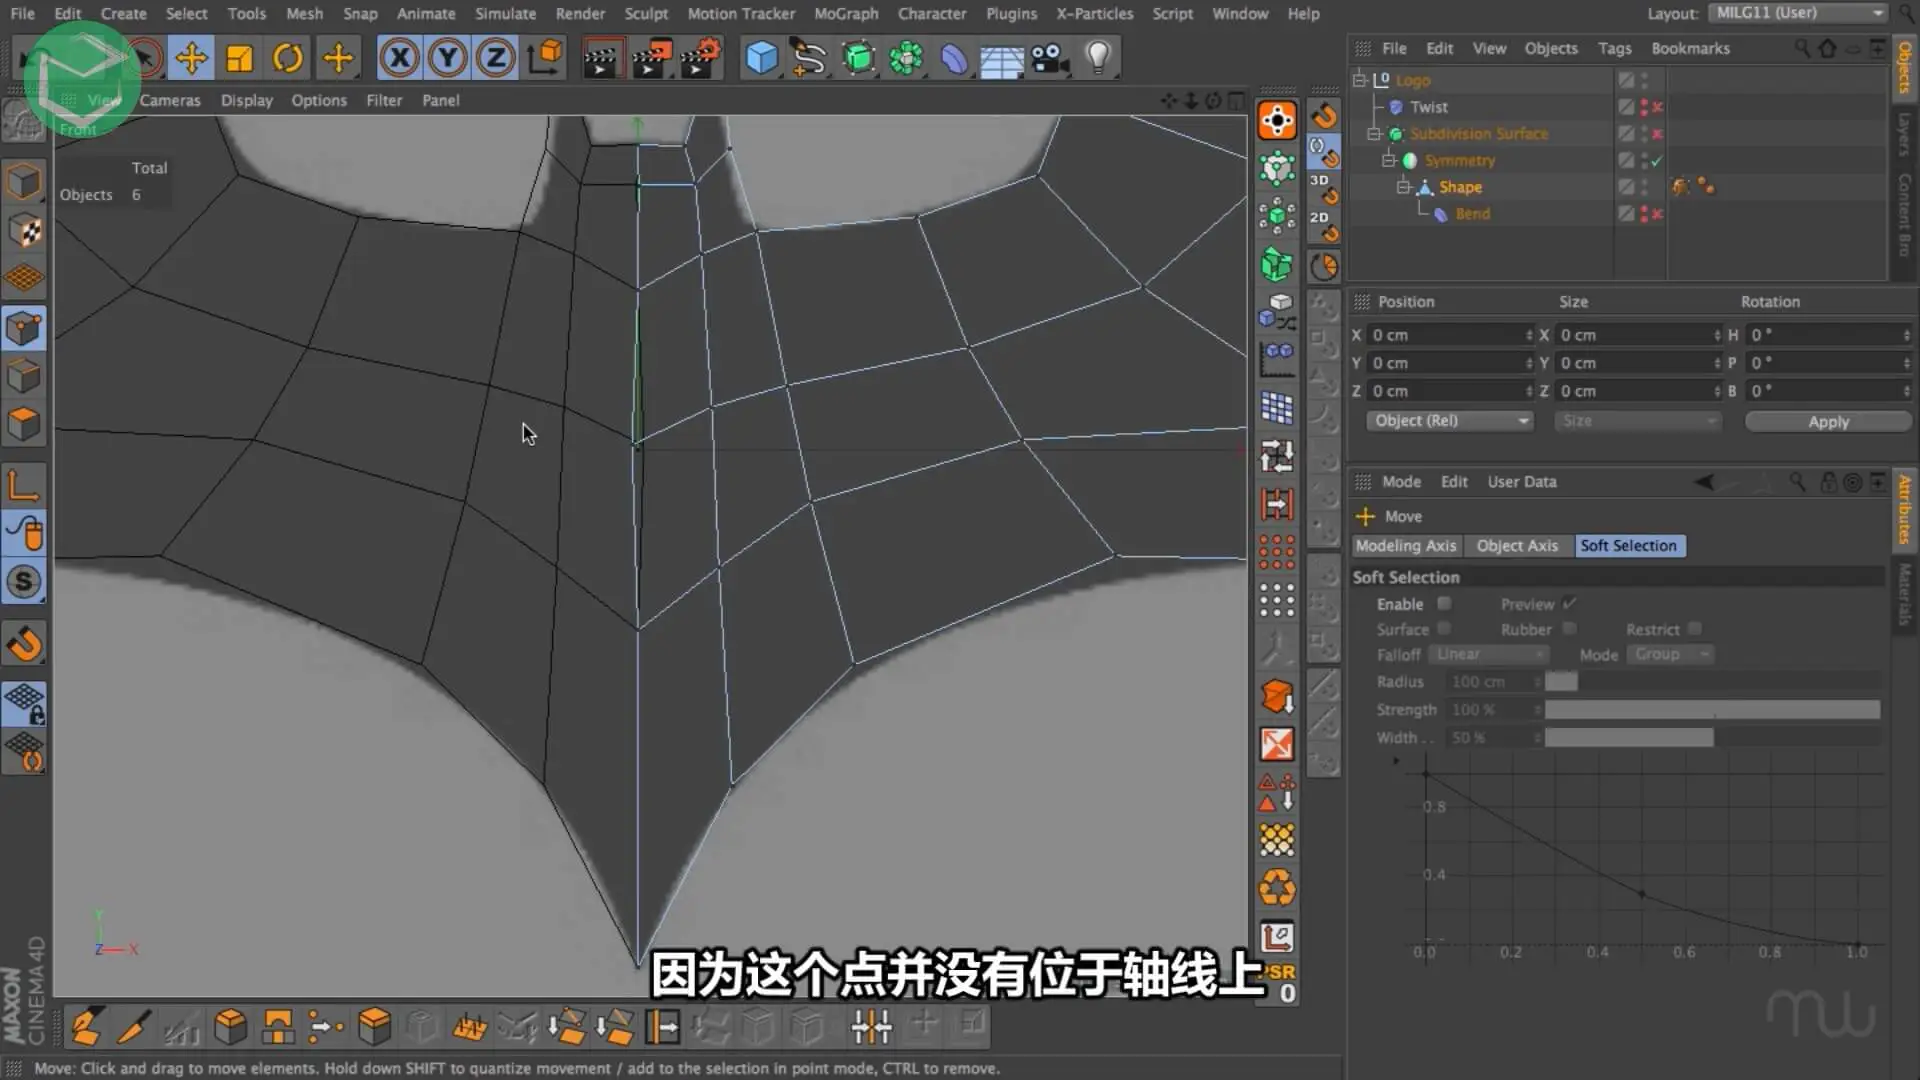Click Rotation H input field
This screenshot has height=1080, width=1920.
[x=1829, y=335]
